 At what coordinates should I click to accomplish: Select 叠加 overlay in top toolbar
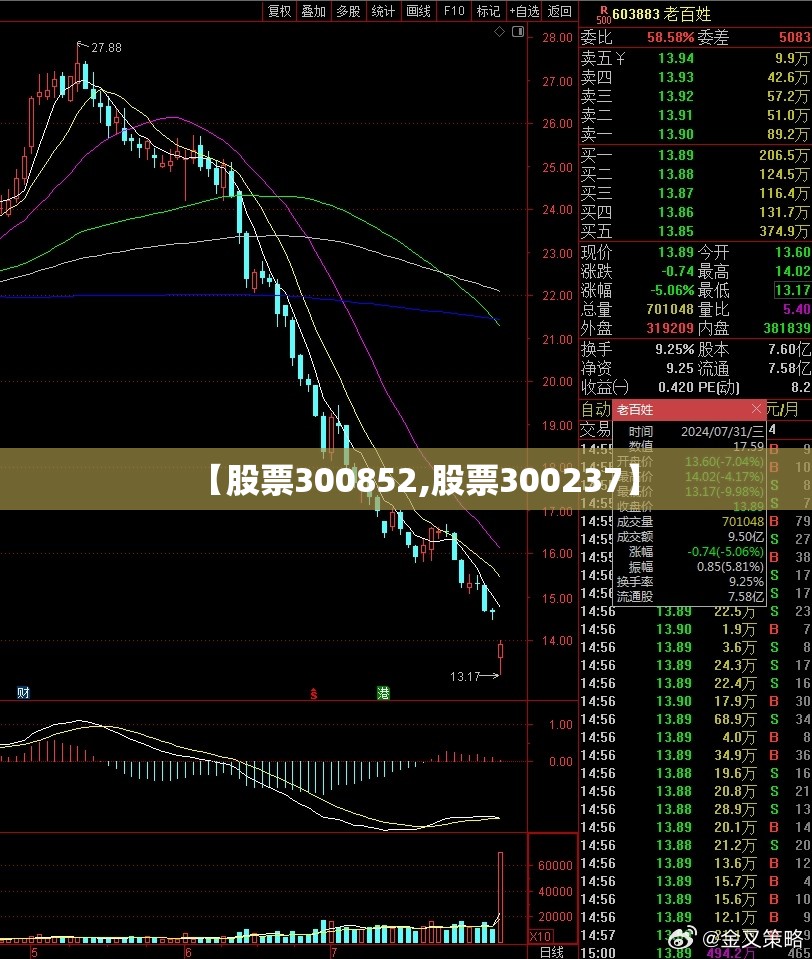314,11
